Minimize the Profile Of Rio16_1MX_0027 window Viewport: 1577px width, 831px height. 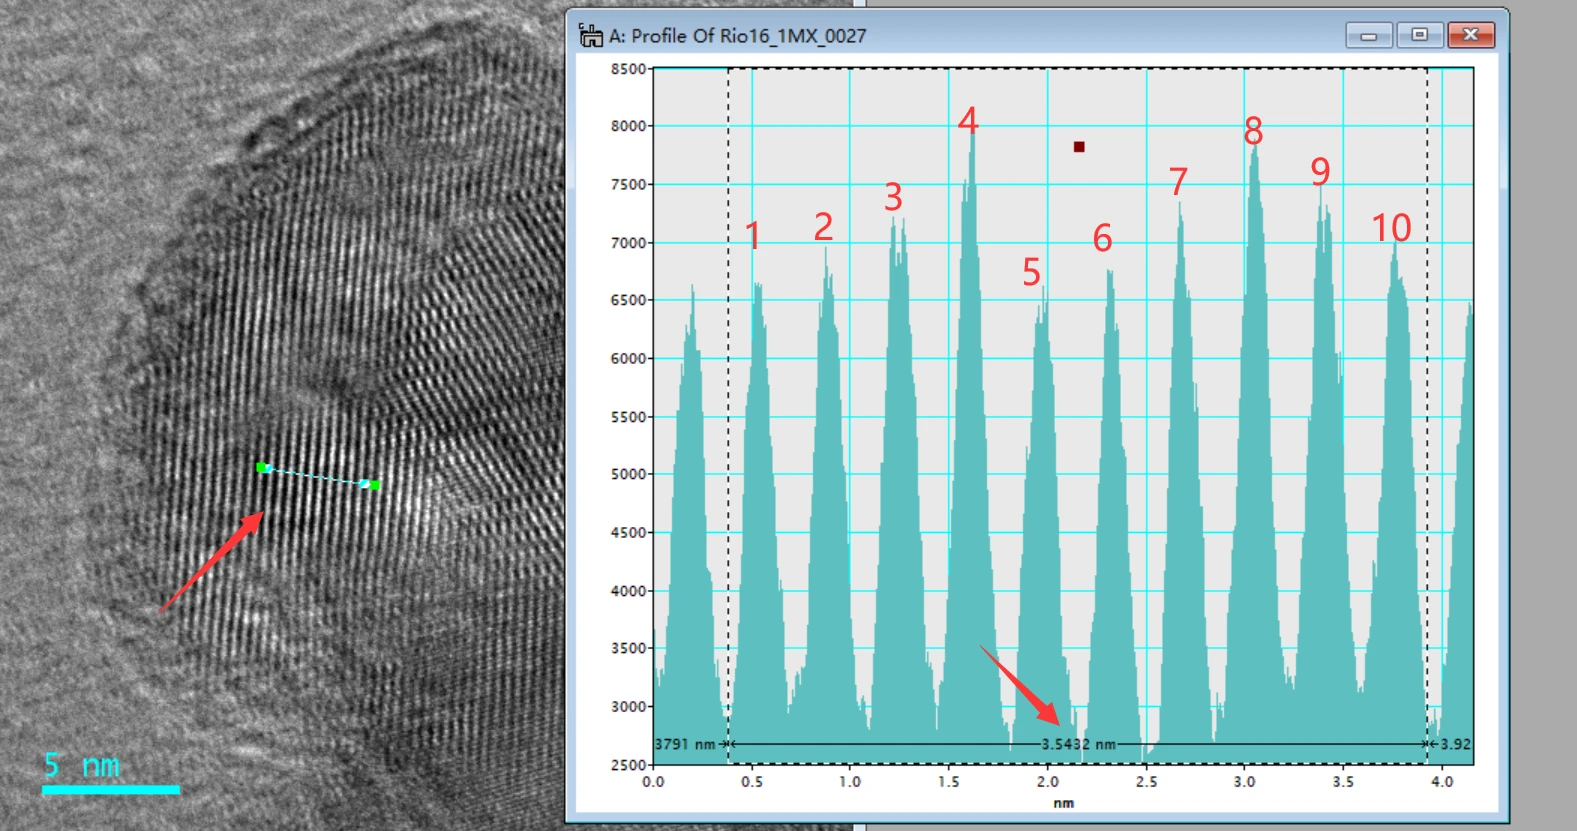point(1369,36)
